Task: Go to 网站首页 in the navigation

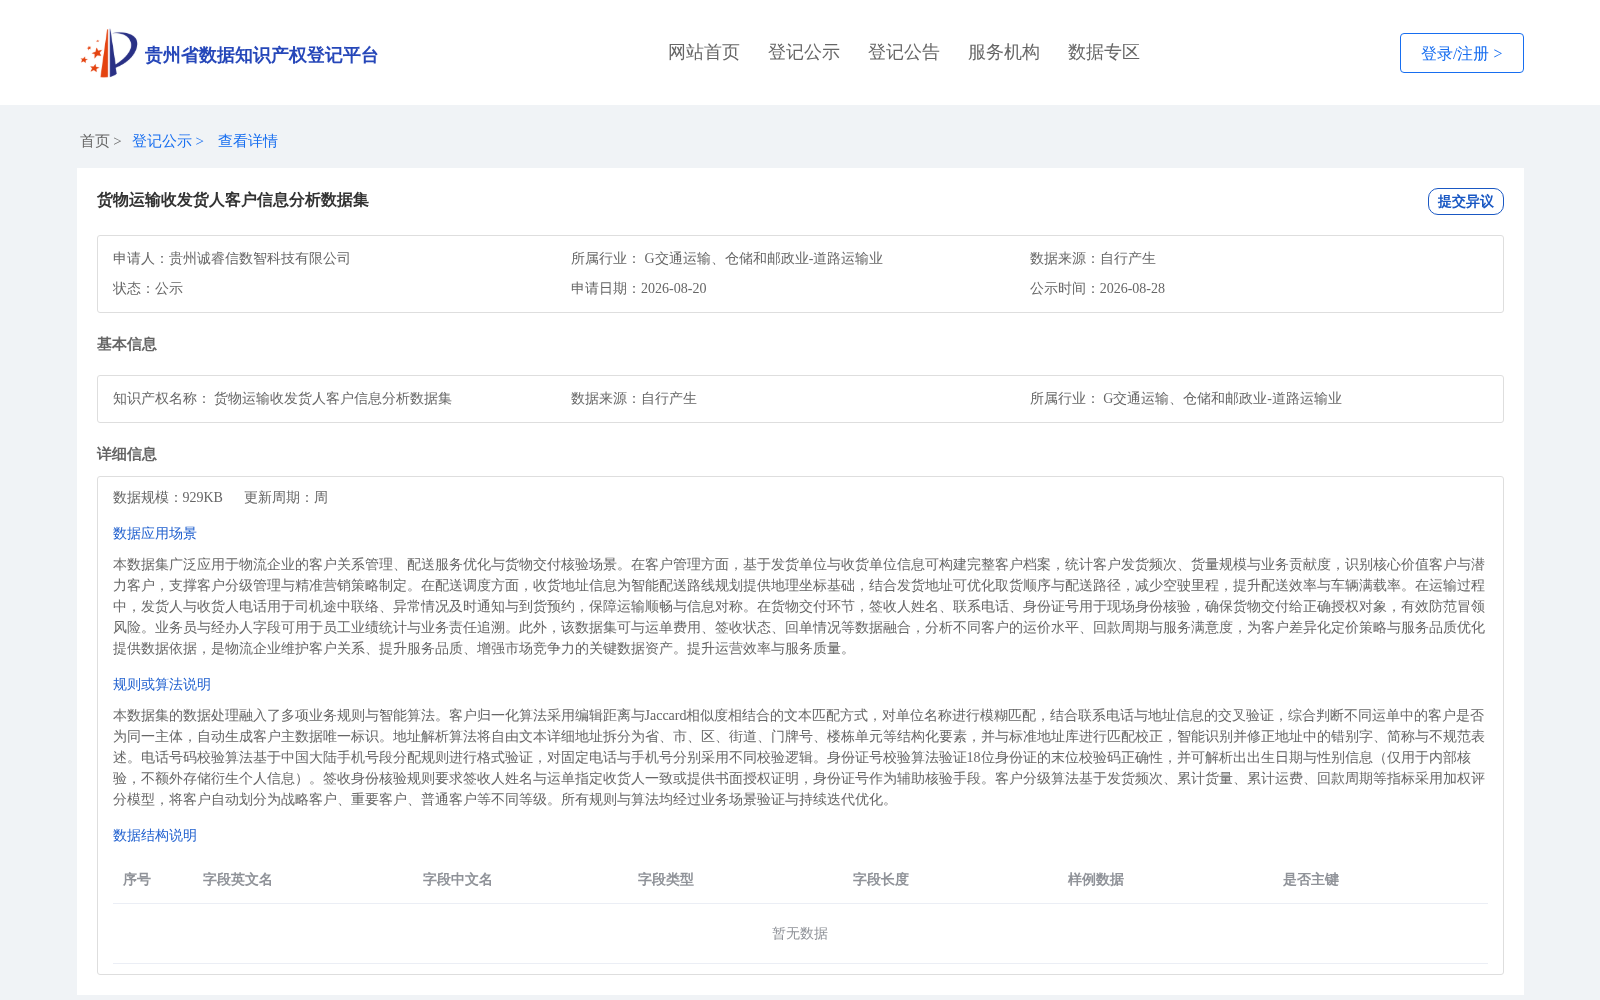Action: 704,52
